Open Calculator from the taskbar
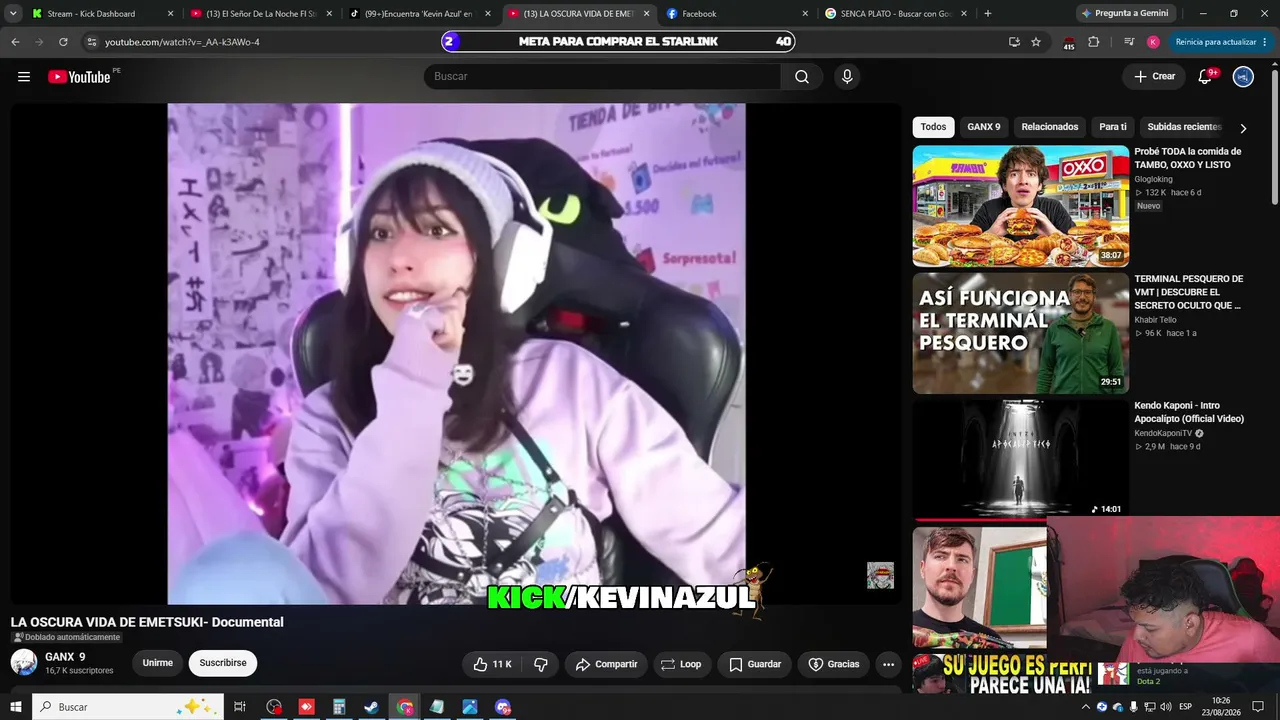Image resolution: width=1280 pixels, height=720 pixels. pyautogui.click(x=339, y=707)
